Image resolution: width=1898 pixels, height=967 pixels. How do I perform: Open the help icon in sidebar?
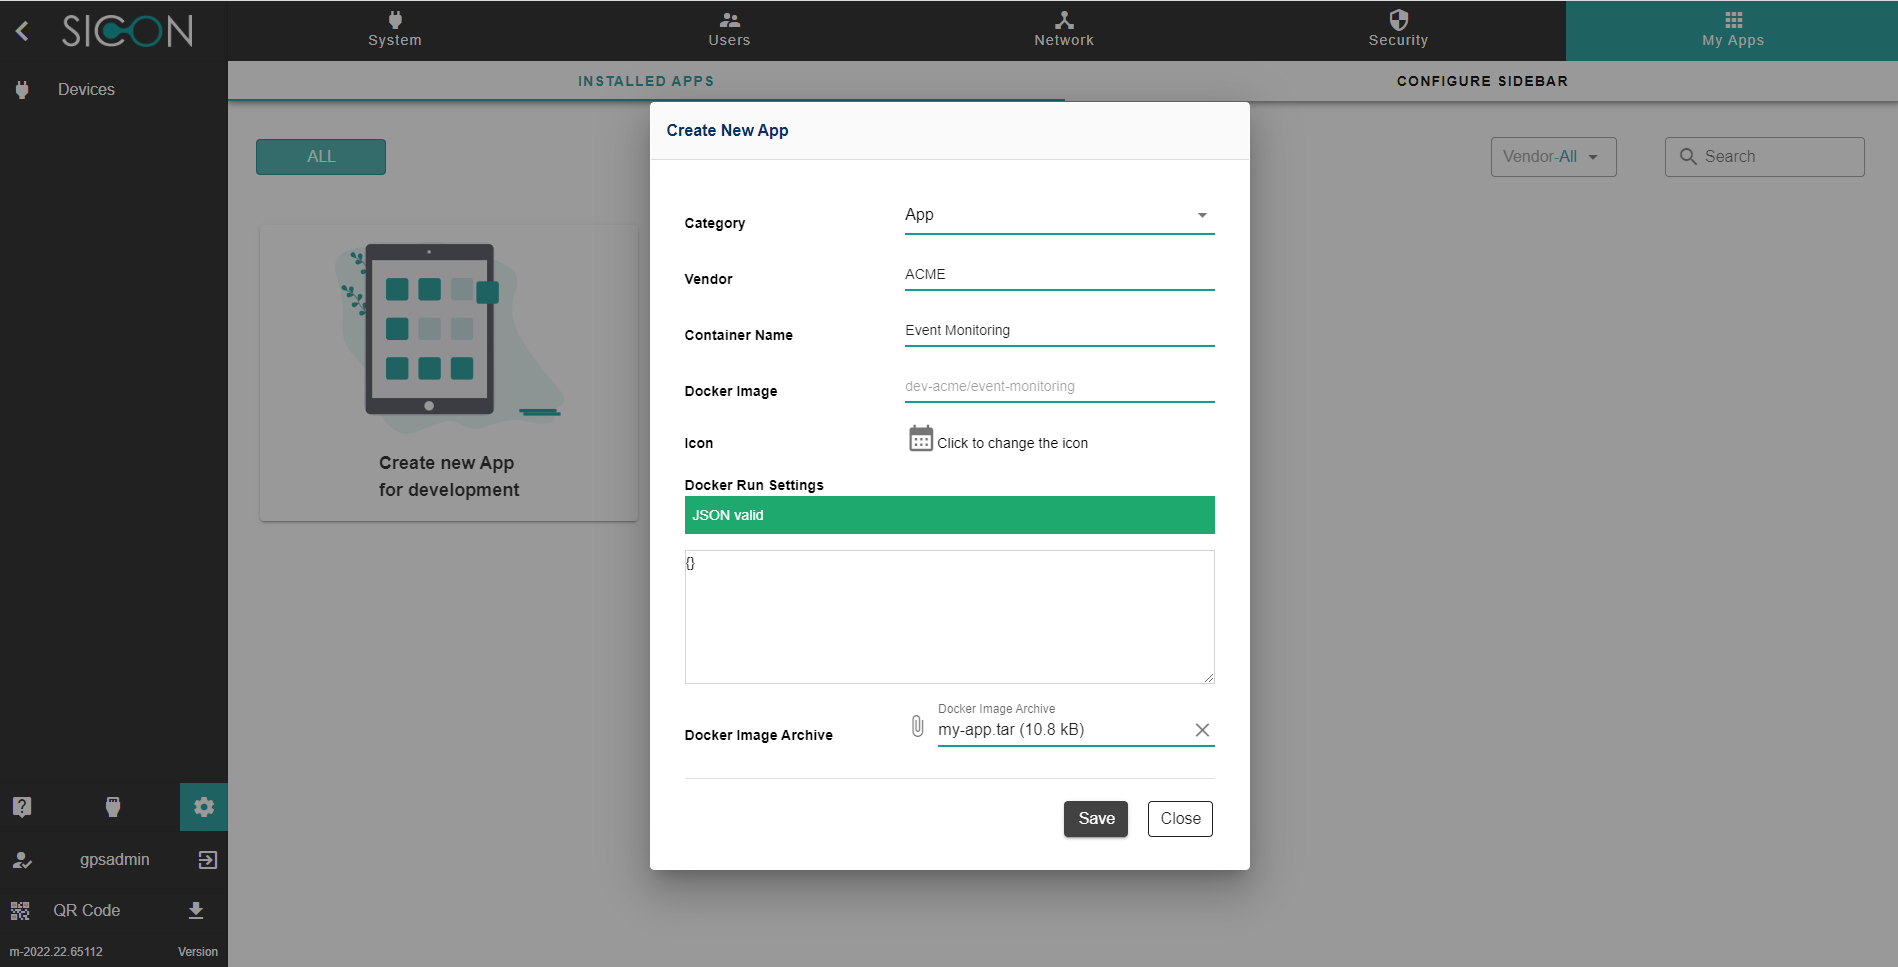(22, 807)
